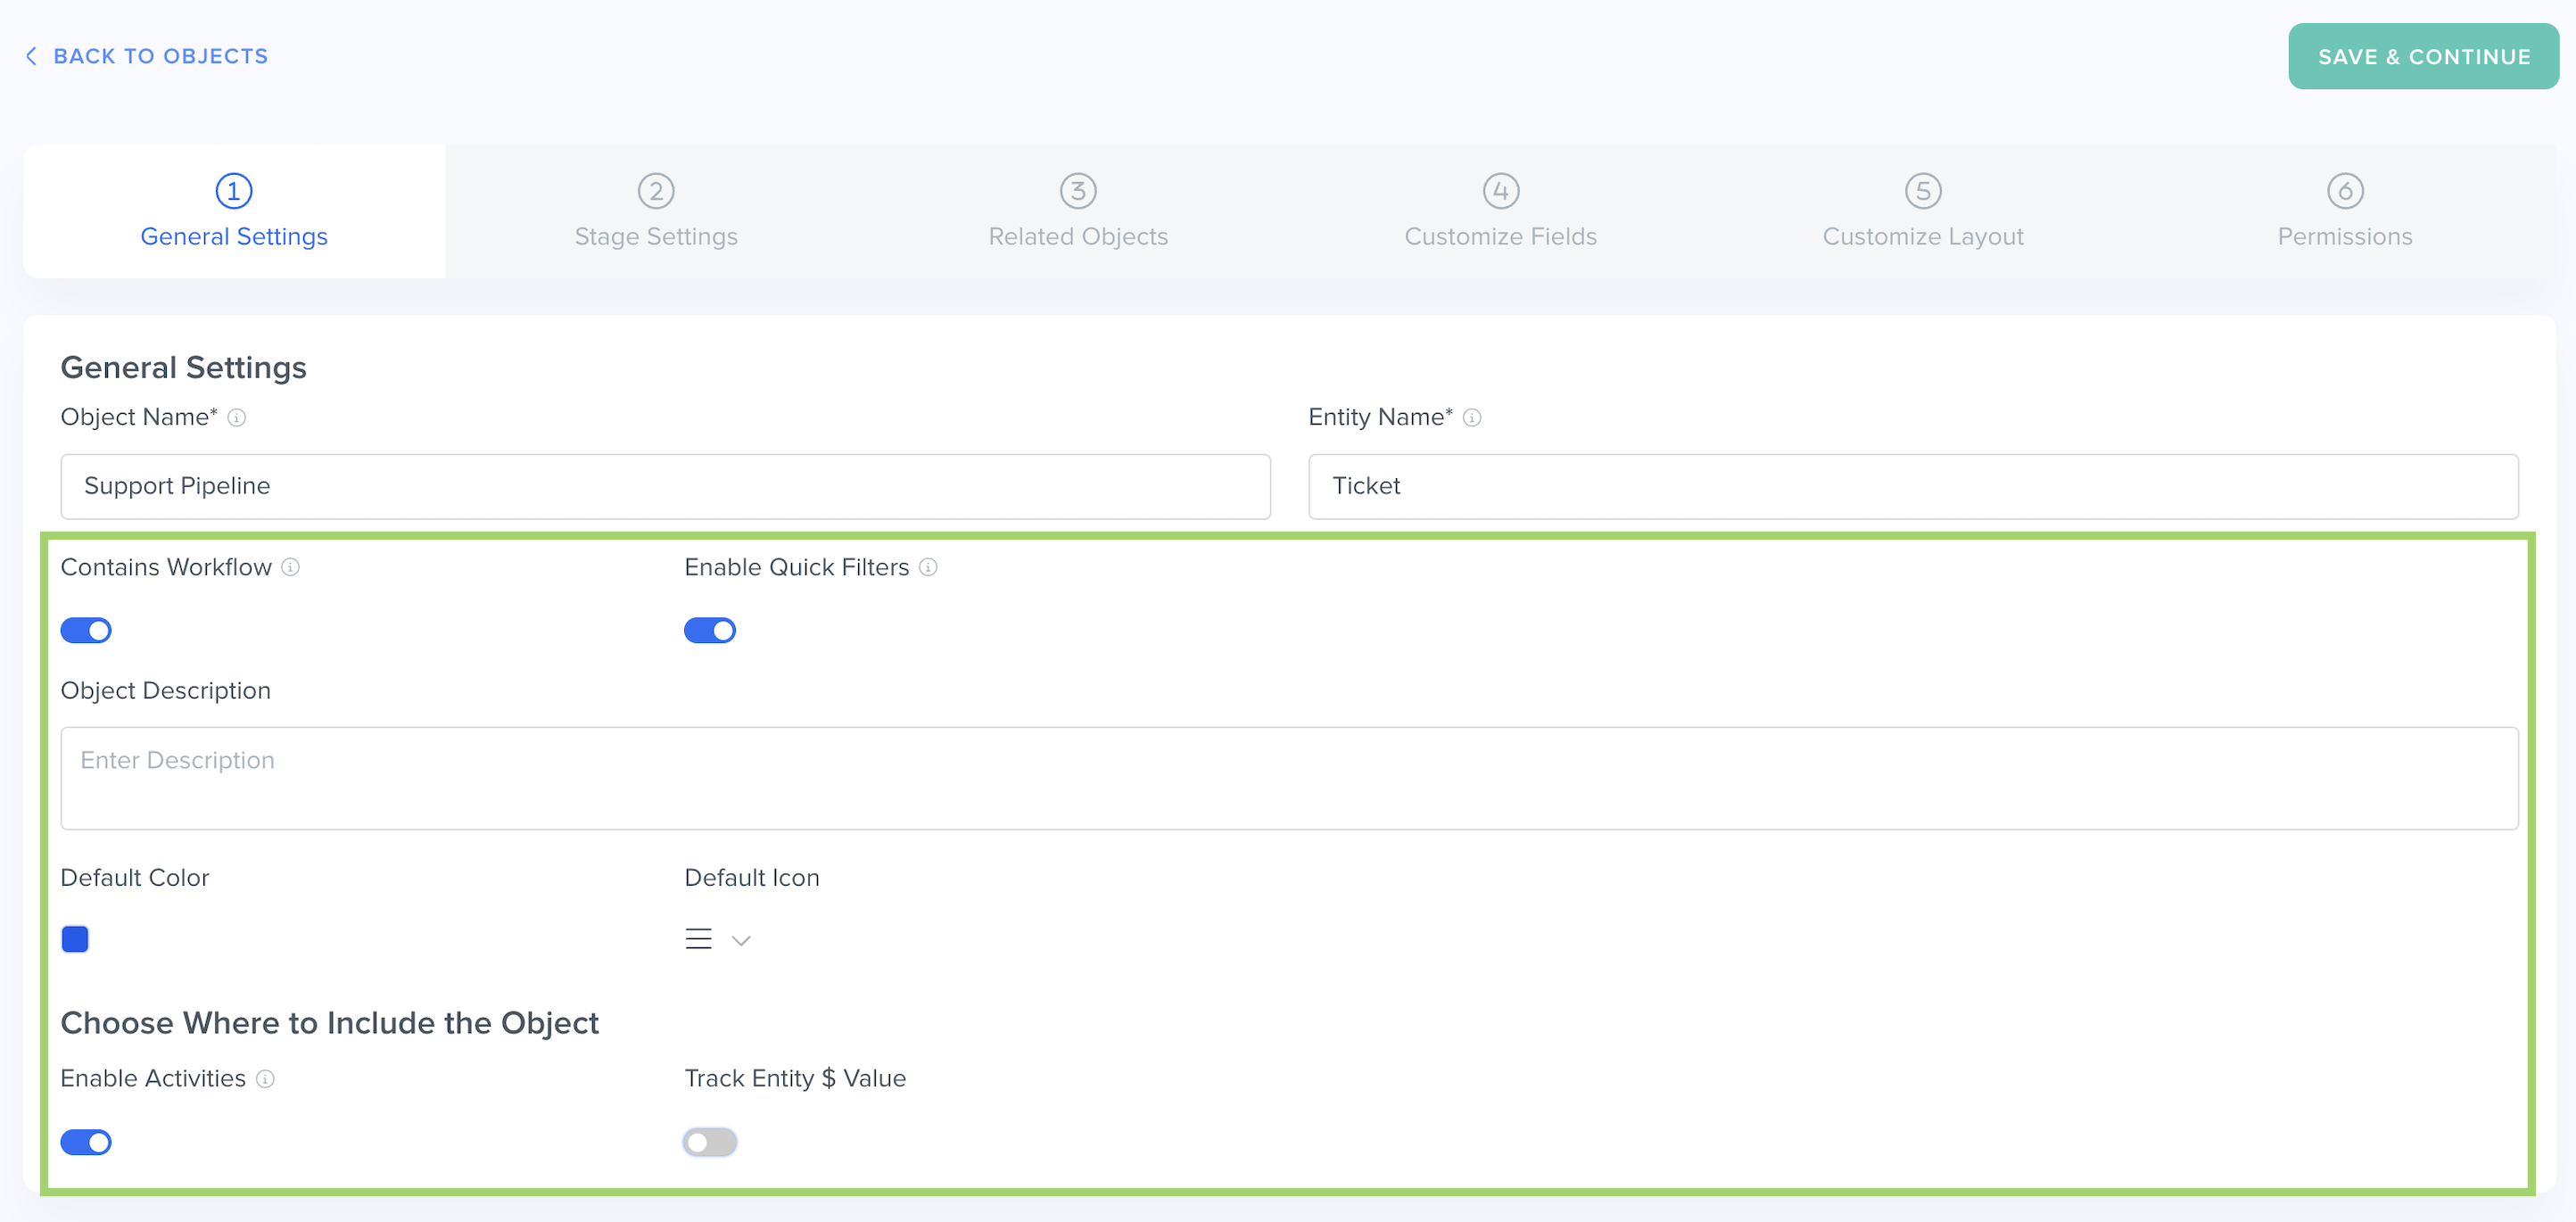Enable Track Entity $ Value toggle
The width and height of the screenshot is (2576, 1222).
pyautogui.click(x=710, y=1142)
